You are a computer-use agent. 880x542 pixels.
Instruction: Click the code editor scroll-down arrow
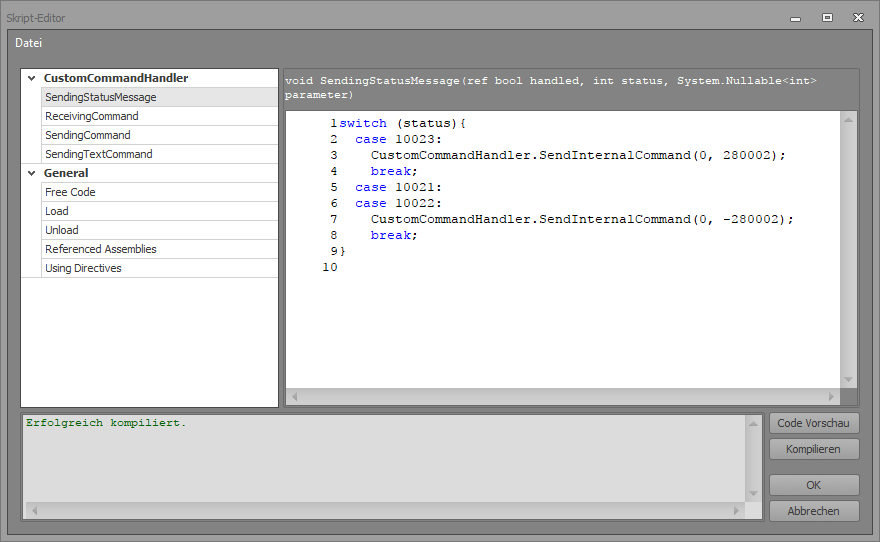point(848,380)
